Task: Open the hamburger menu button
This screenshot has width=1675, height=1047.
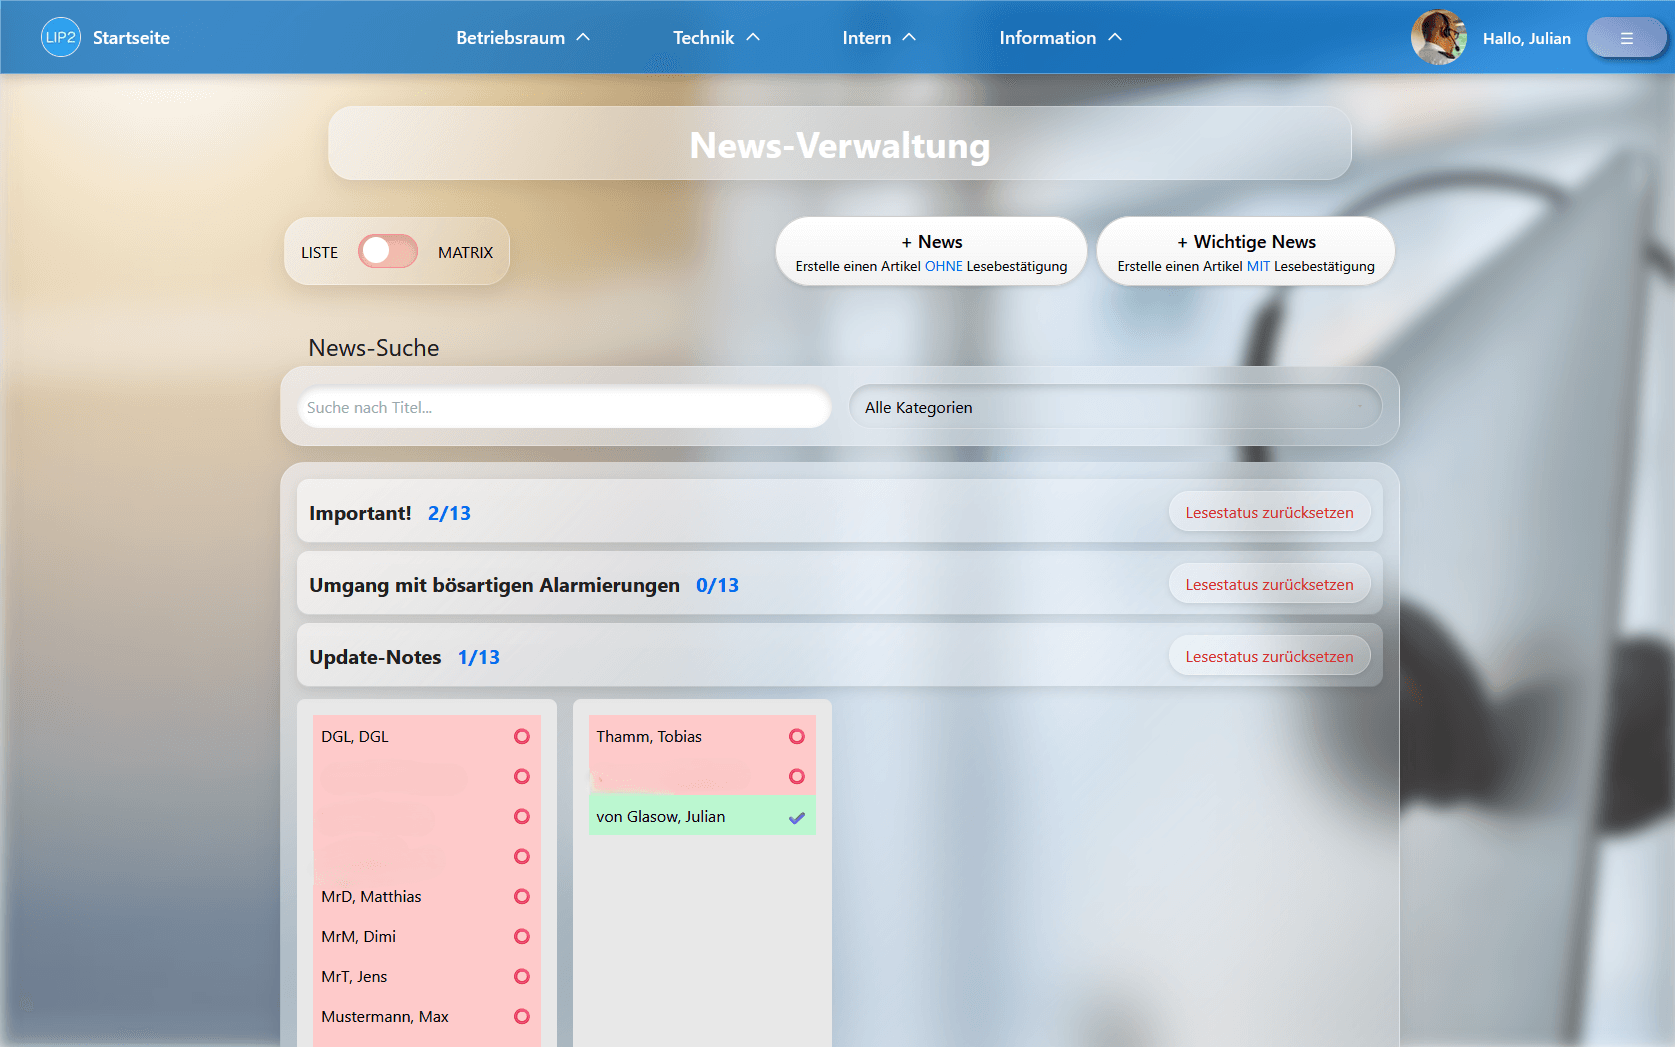Action: pyautogui.click(x=1626, y=38)
